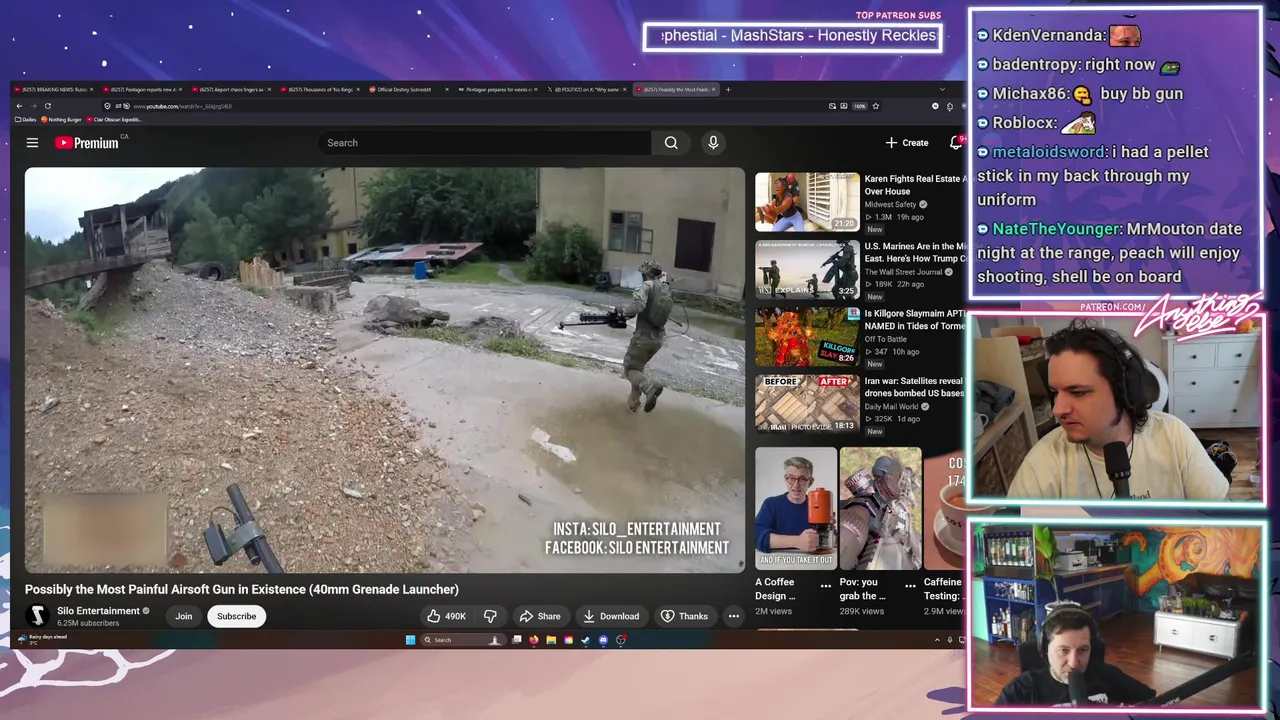Click the Daily Mail World channel name
The width and height of the screenshot is (1280, 720).
tap(891, 407)
